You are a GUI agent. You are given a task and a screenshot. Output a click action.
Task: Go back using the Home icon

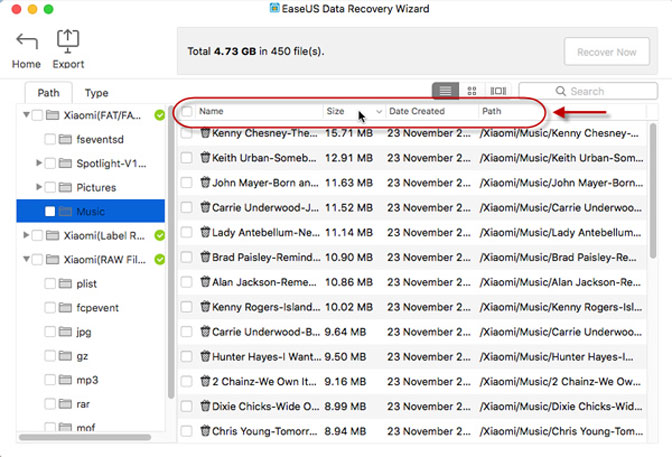click(27, 42)
